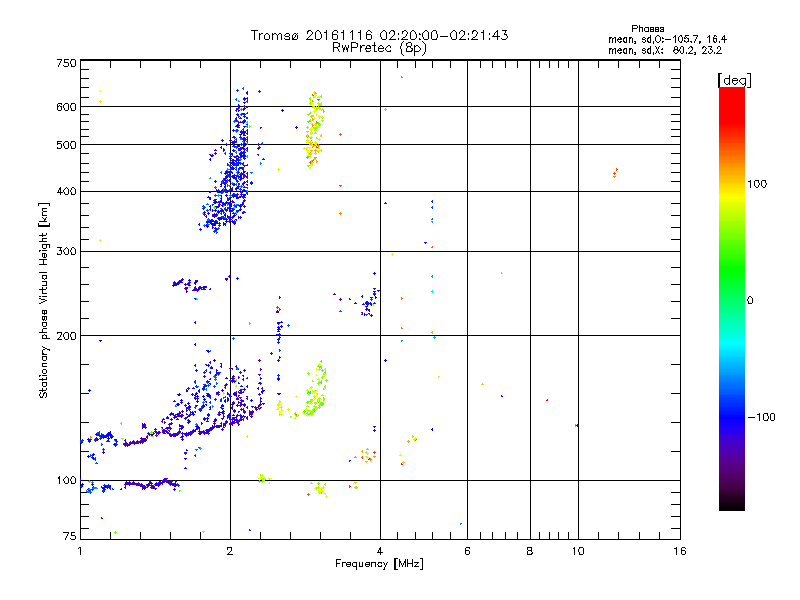
Task: Click the colorbar tick label '100'
Action: pos(757,184)
